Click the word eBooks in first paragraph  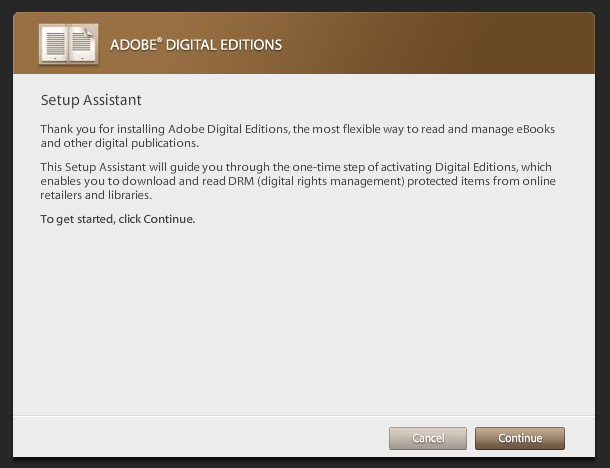point(536,129)
